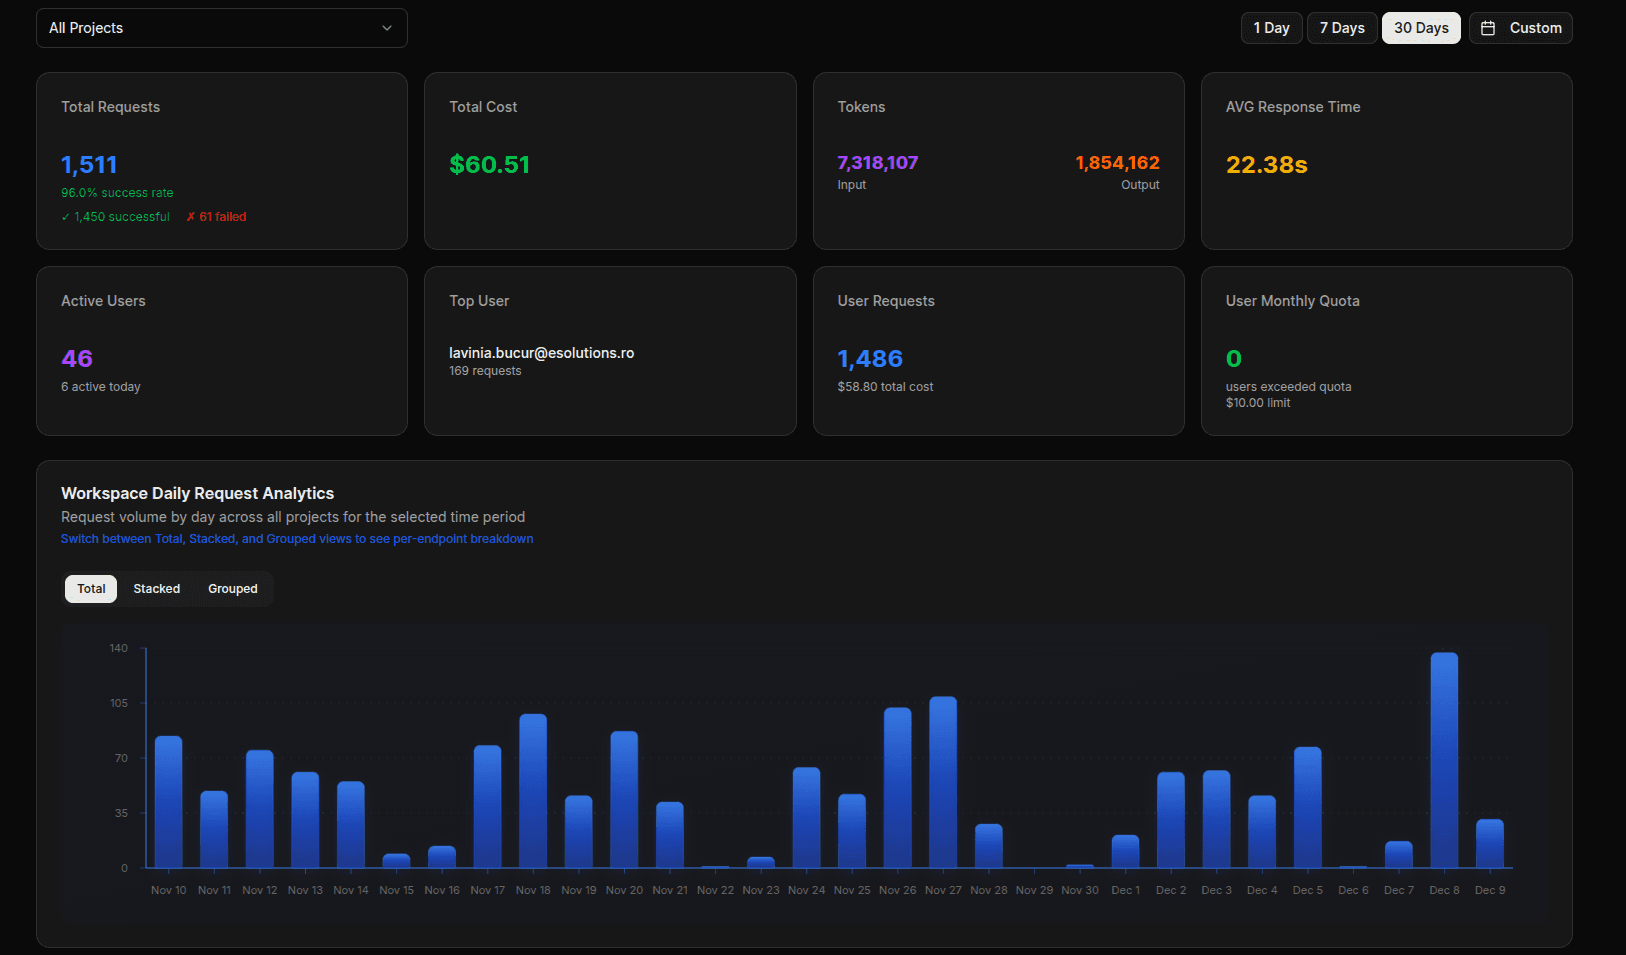Screen dimensions: 1626x955
Task: Click the Nov 18 bar in chart
Action: pos(533,790)
